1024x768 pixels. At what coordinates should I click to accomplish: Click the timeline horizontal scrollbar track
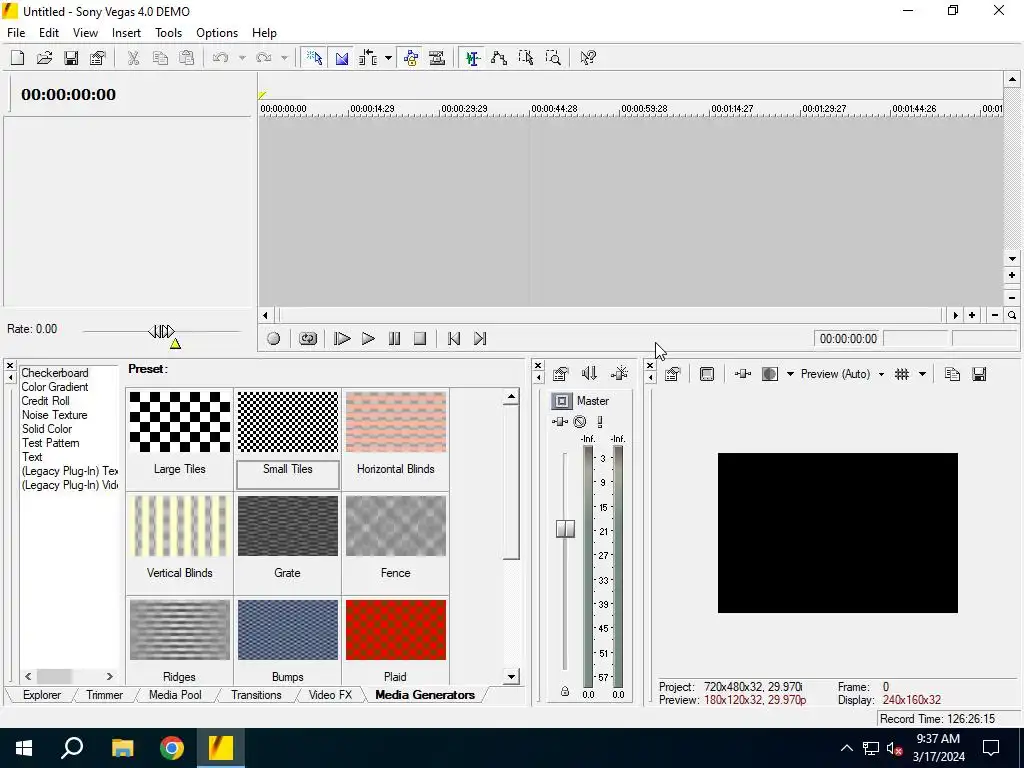[x=611, y=315]
